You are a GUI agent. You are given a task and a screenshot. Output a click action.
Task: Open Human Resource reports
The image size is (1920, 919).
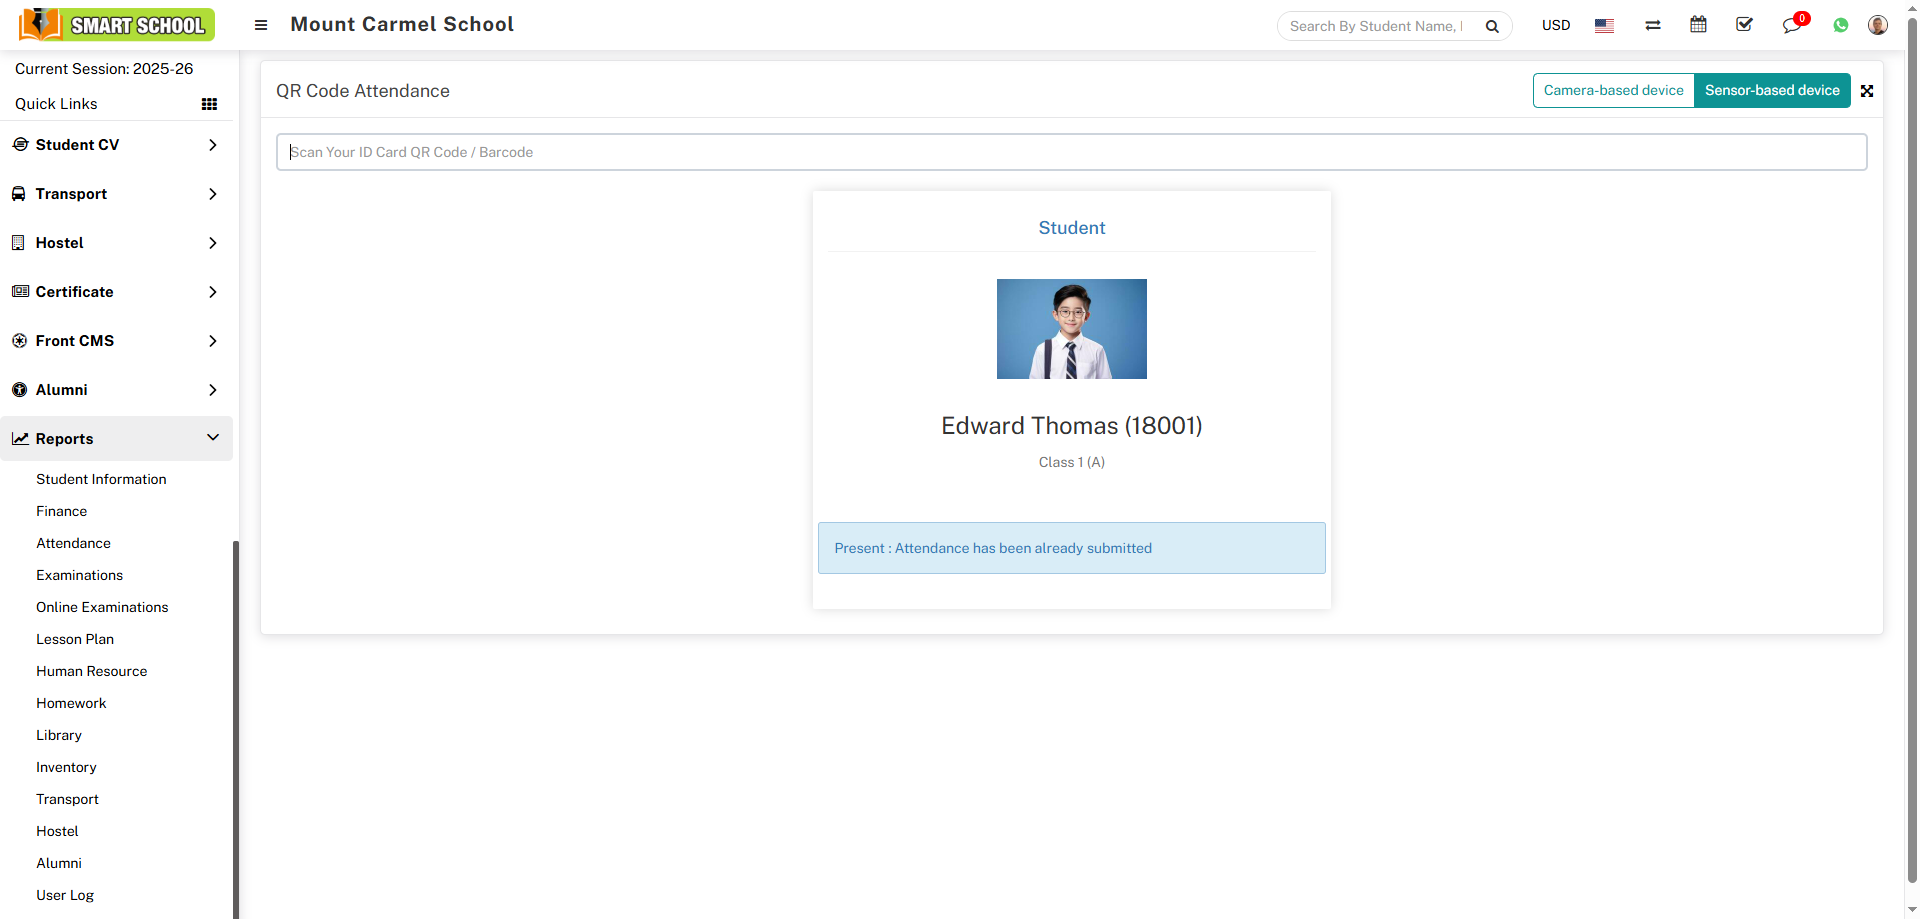click(91, 671)
